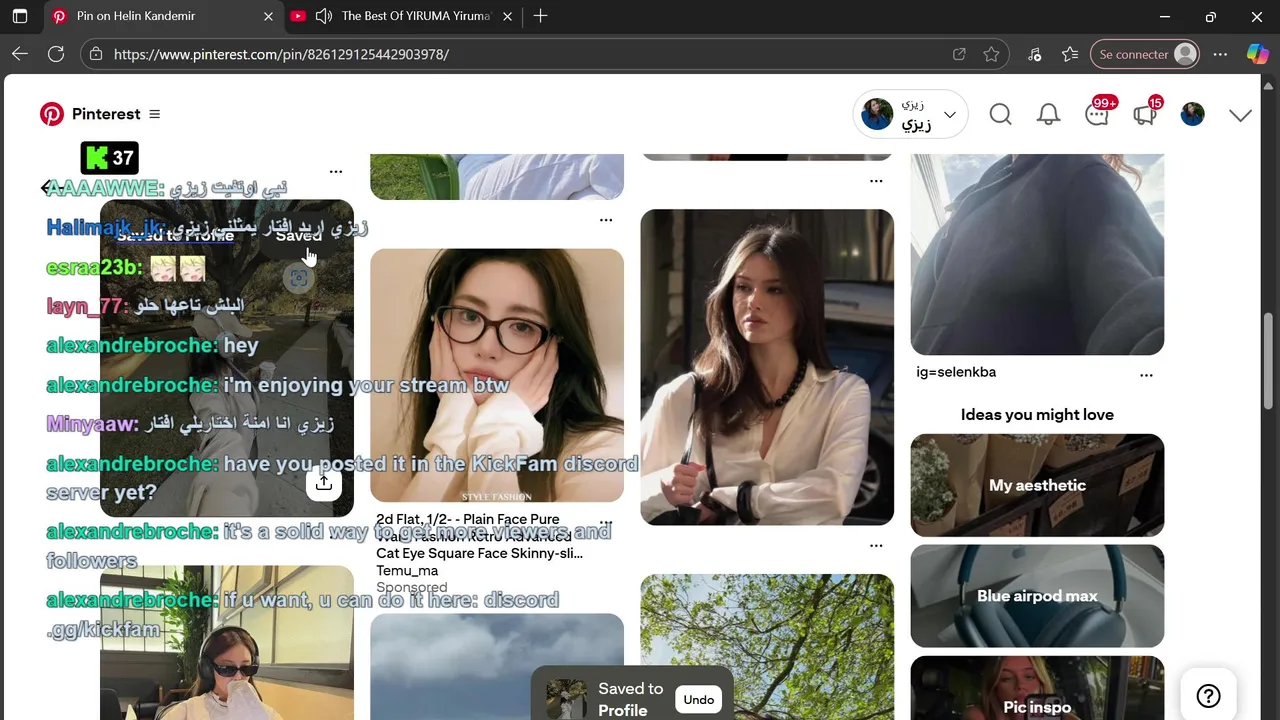
Task: Open options dots above the glasses pin
Action: point(606,220)
